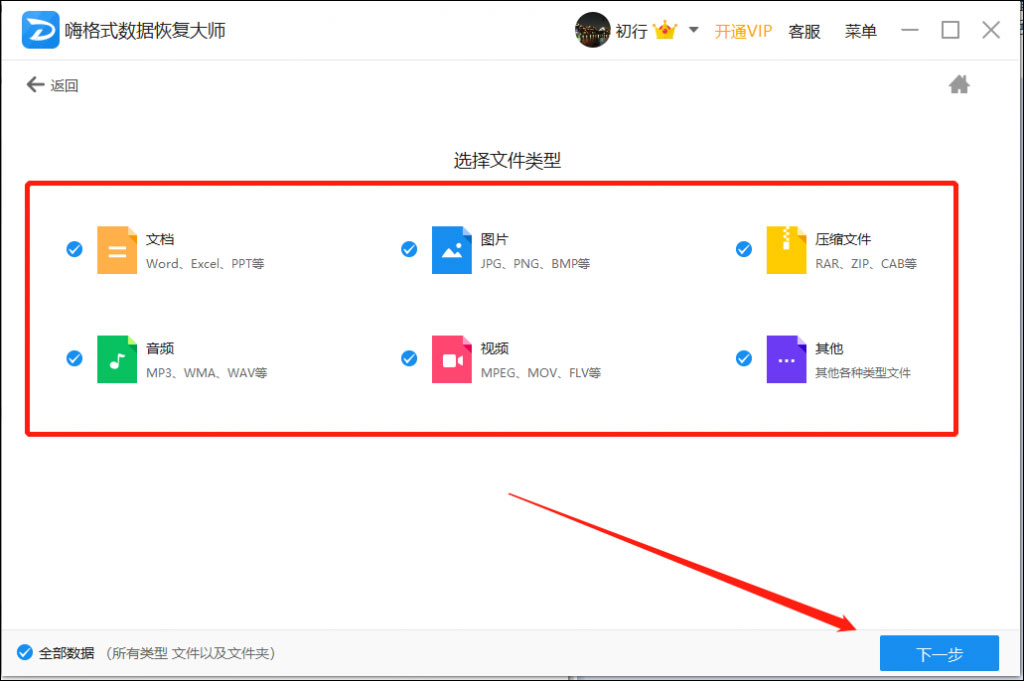Open the 菜单 menu
Image resolution: width=1024 pixels, height=681 pixels.
860,31
